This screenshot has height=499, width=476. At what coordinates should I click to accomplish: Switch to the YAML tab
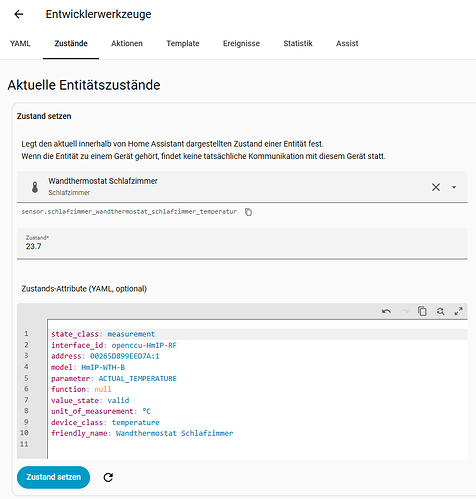(x=20, y=44)
